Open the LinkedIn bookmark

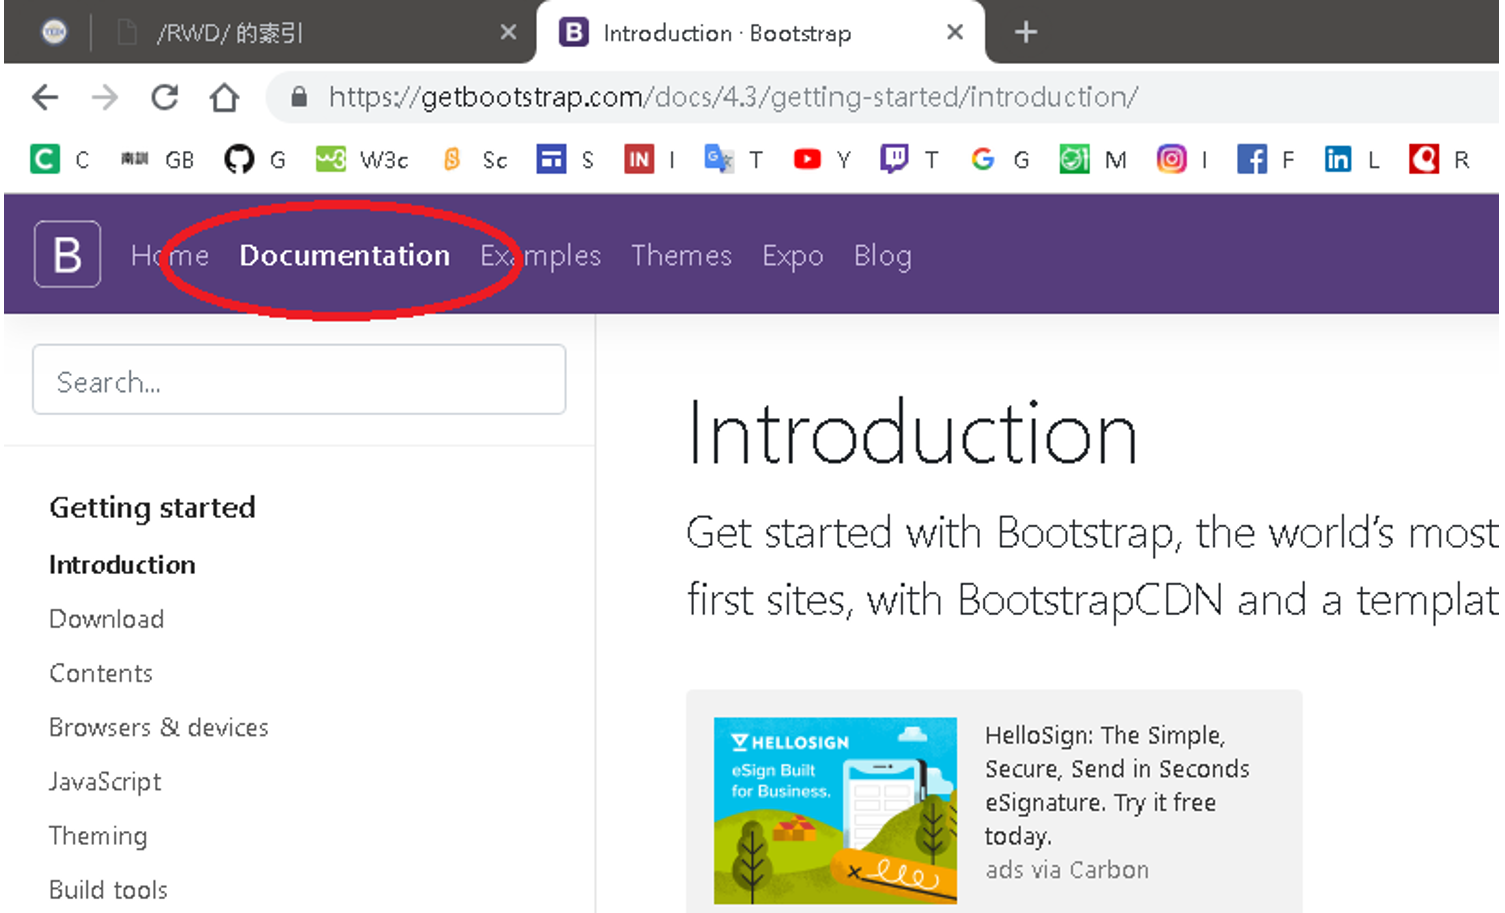point(1352,159)
